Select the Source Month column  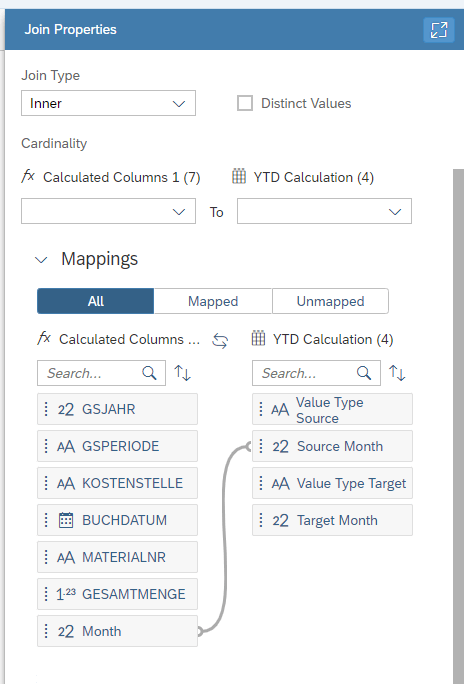point(332,446)
